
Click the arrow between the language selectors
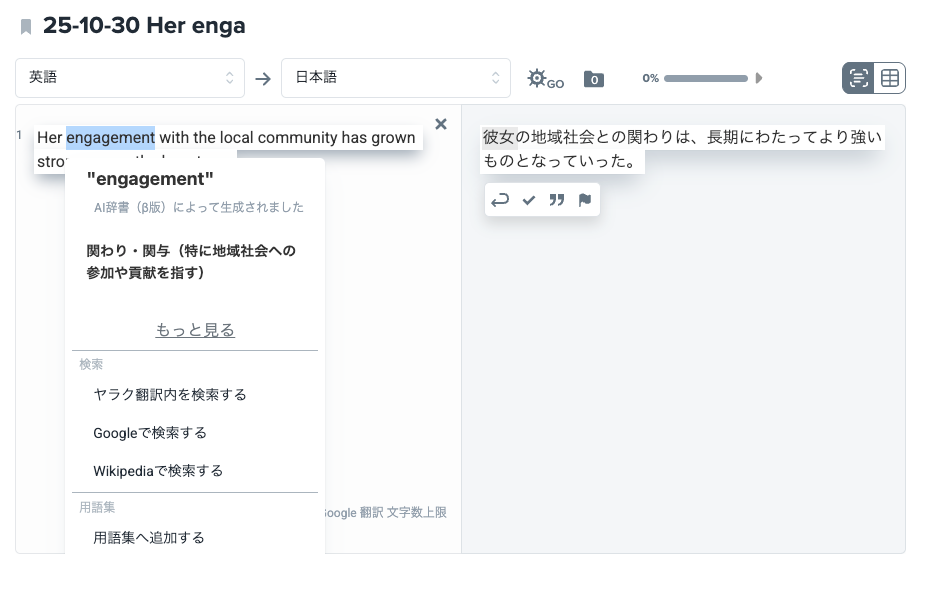click(x=263, y=79)
